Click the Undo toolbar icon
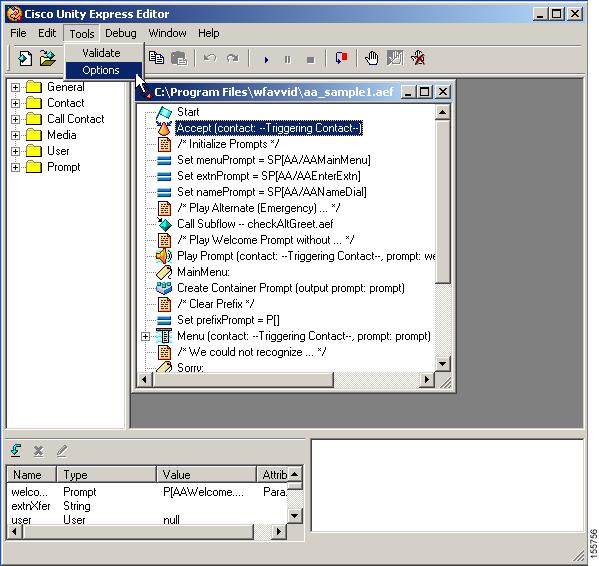This screenshot has height=566, width=599. [x=210, y=58]
